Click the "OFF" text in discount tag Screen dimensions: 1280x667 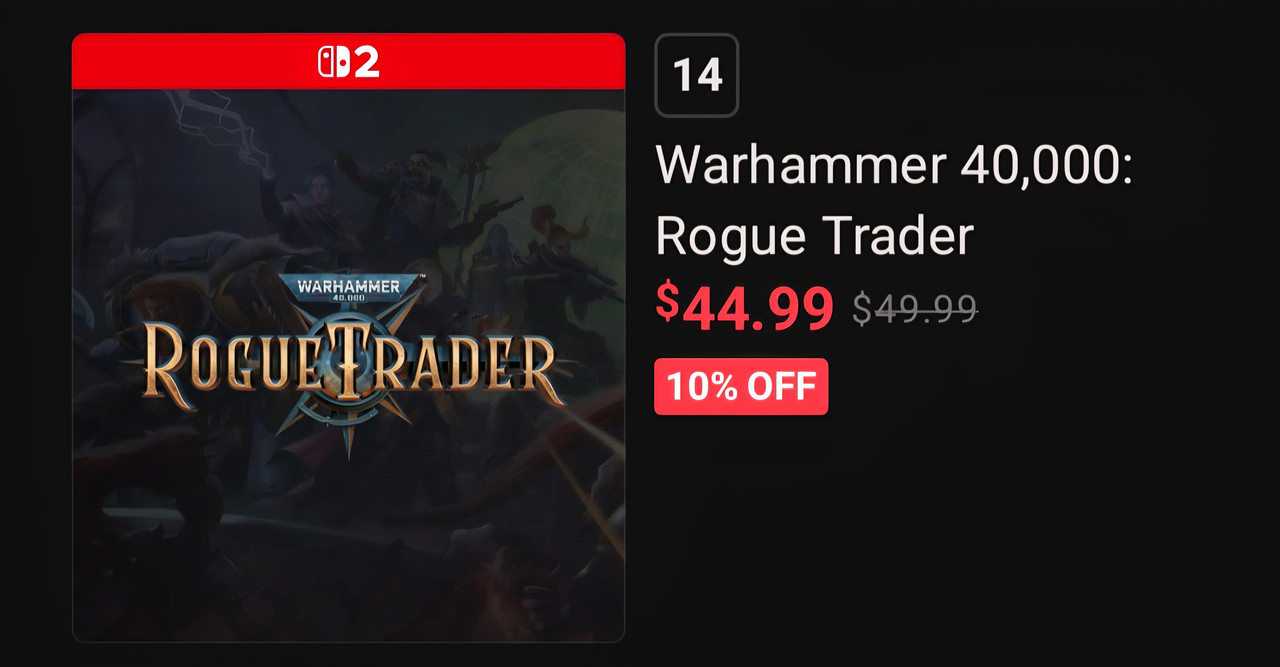pos(780,386)
